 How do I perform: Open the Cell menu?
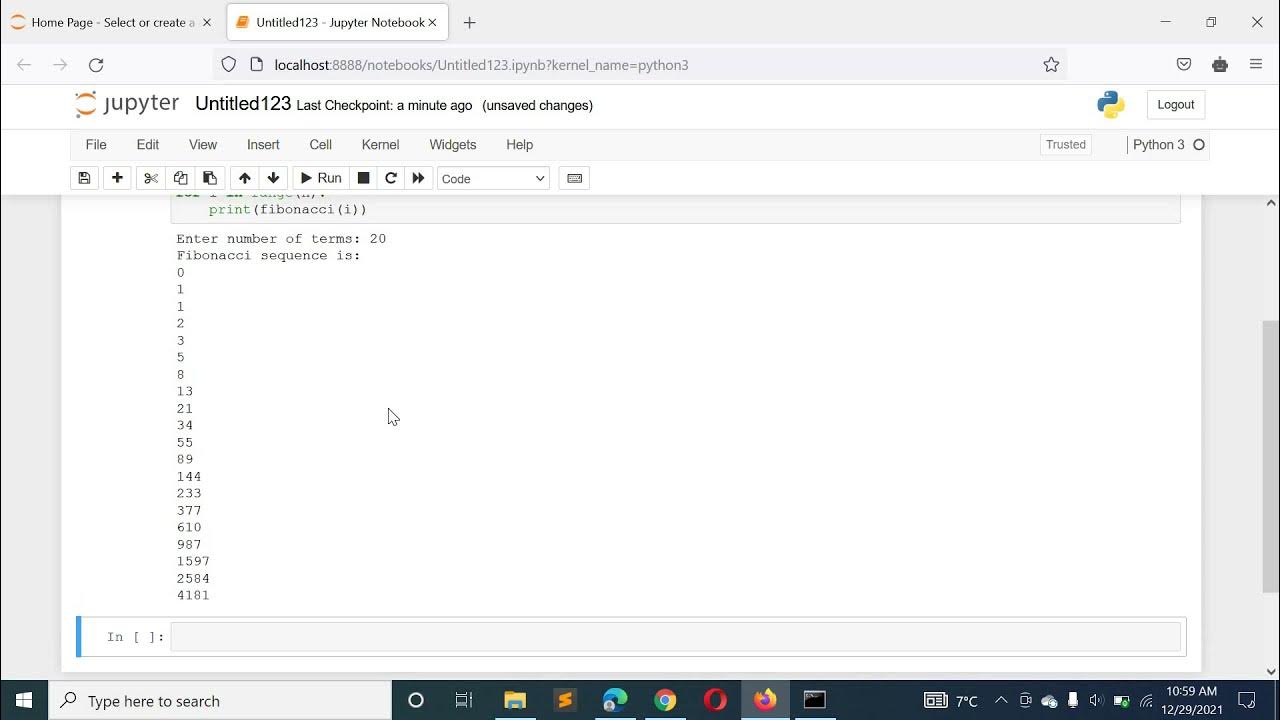tap(321, 145)
